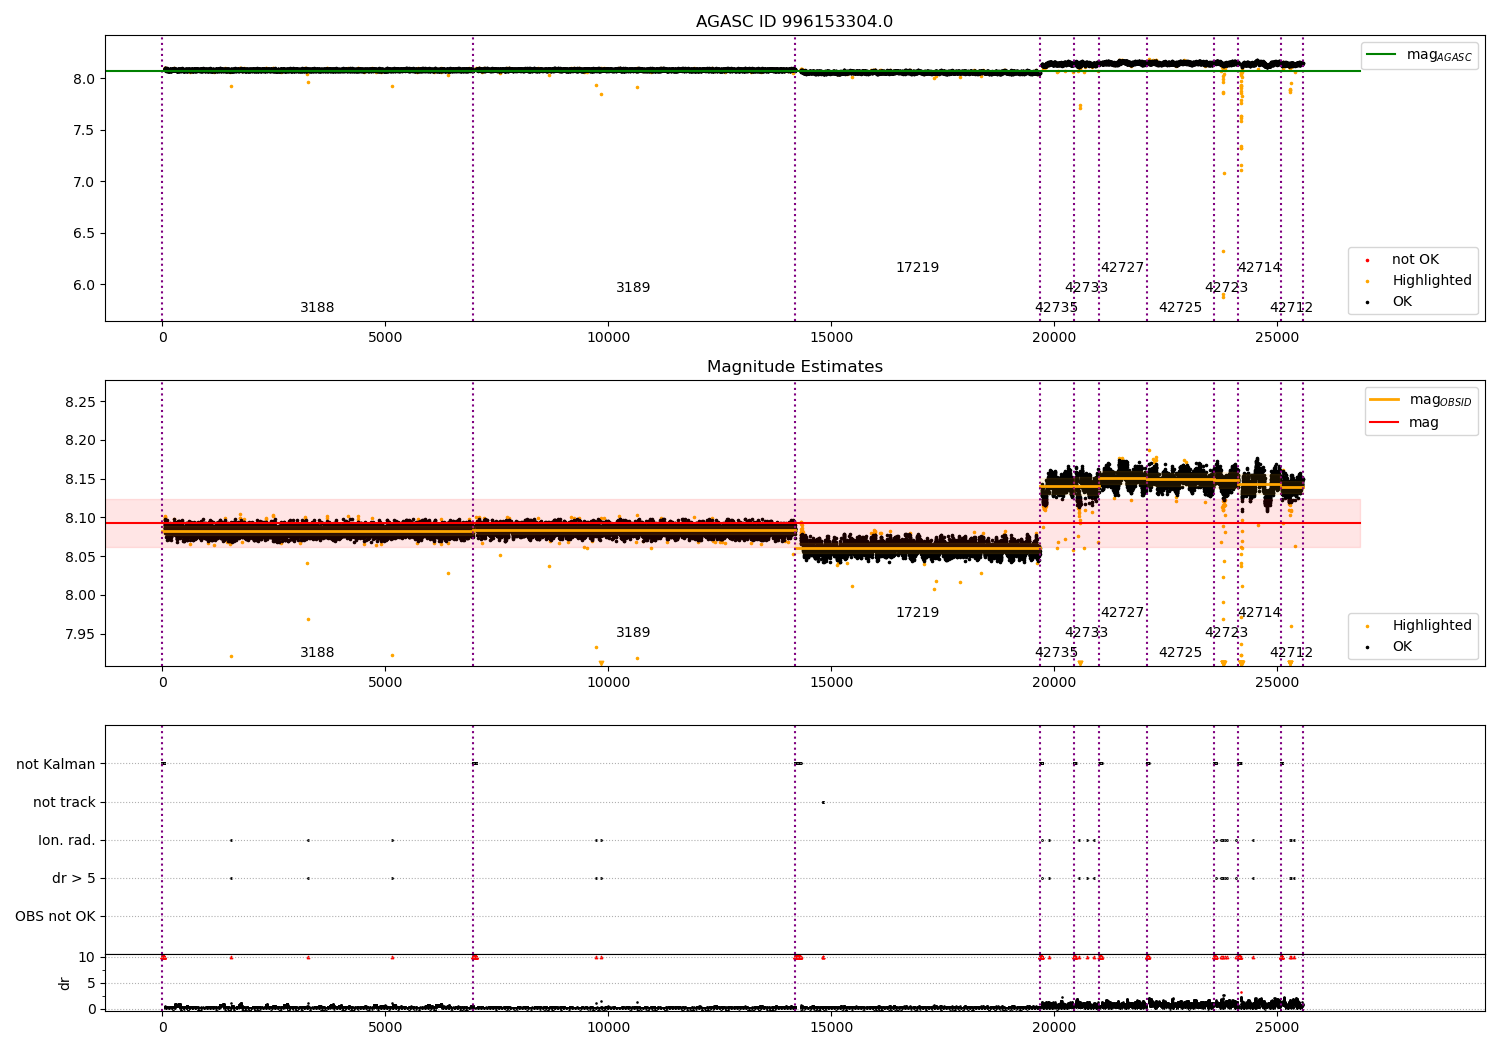The image size is (1500, 1050).
Task: Click obsid label 17219 in the top plot
Action: (917, 268)
